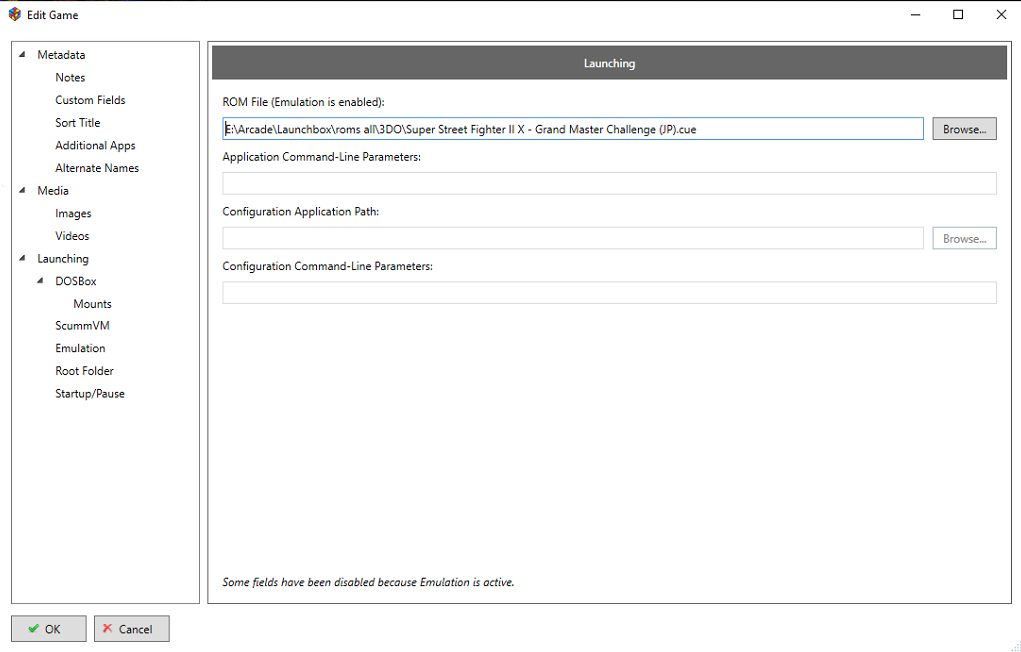This screenshot has height=652, width=1021.
Task: Click the 'Application Command-Line Parameters:' label
Action: tap(322, 157)
